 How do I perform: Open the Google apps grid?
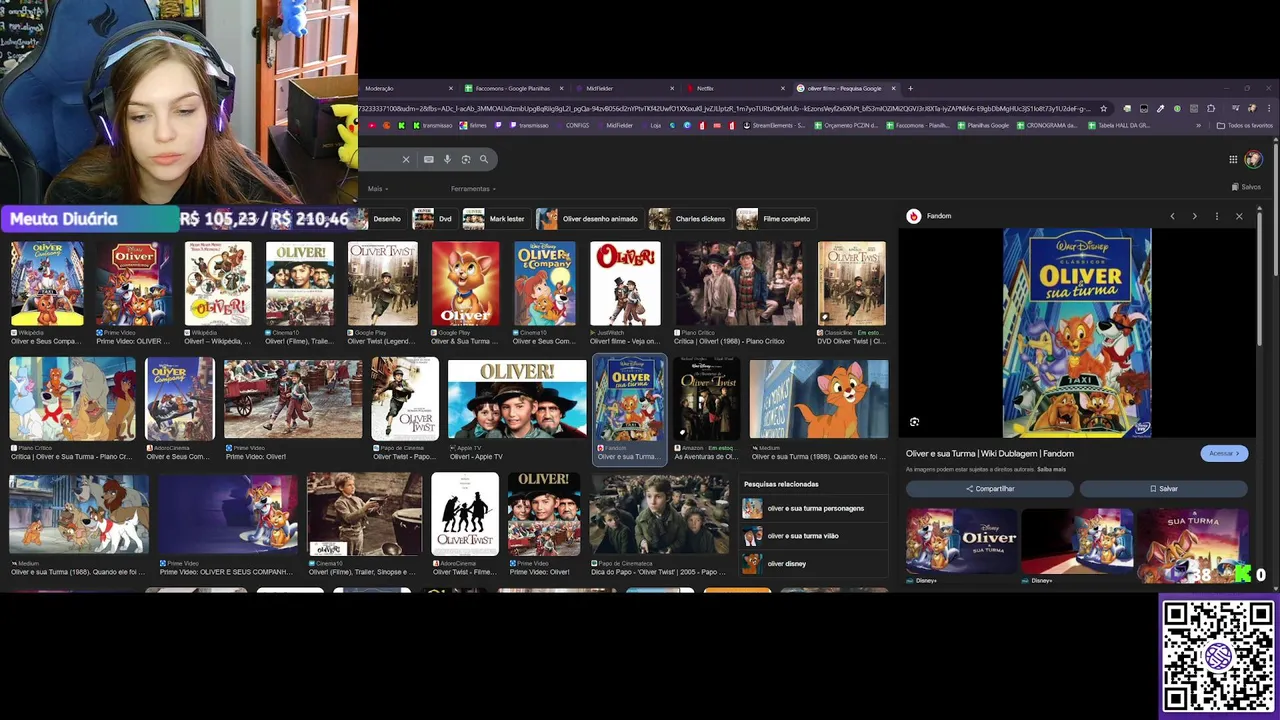[x=1233, y=159]
